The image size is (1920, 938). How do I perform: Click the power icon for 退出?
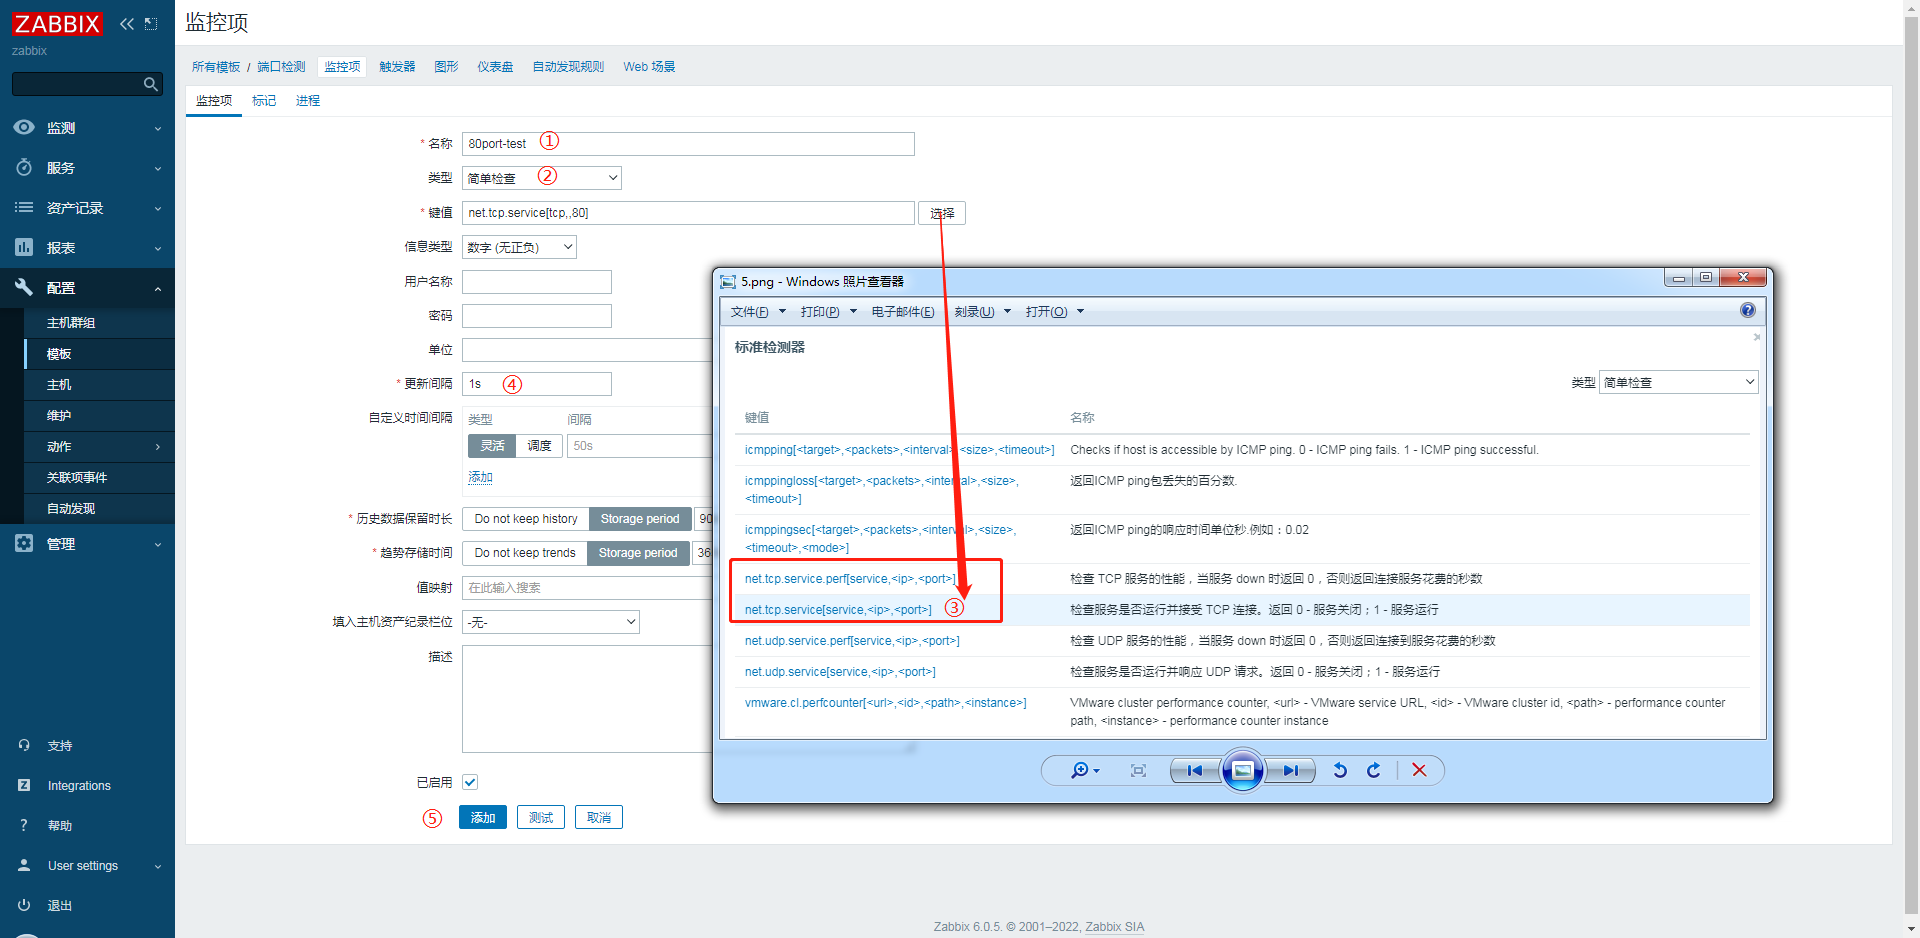[x=24, y=905]
